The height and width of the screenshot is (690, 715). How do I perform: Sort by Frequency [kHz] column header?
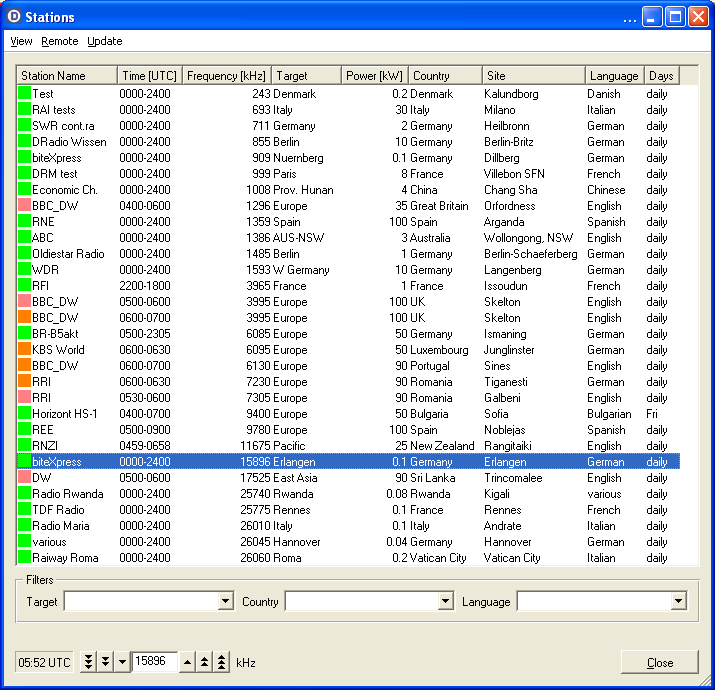tap(226, 76)
